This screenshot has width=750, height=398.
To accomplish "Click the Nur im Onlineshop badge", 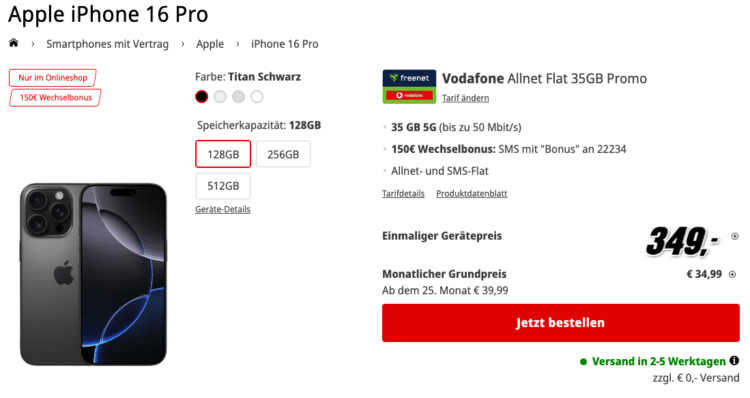I will pos(53,77).
